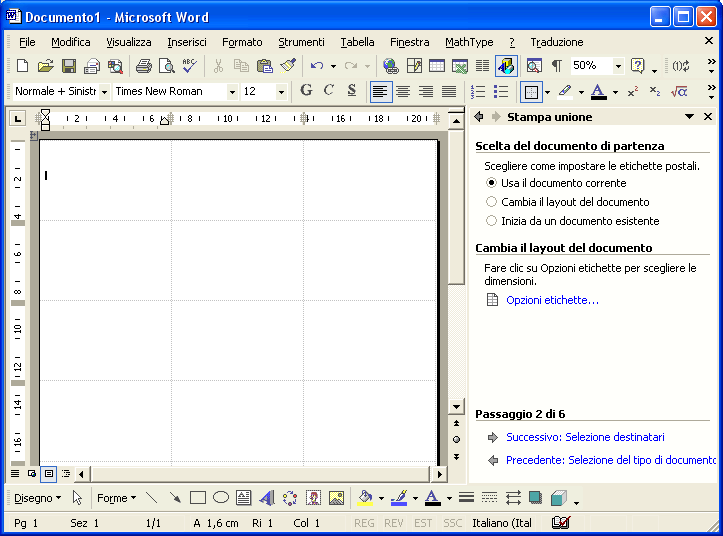Insert a text box from Drawing toolbar
Screen dimensions: 723x536
click(x=243, y=498)
